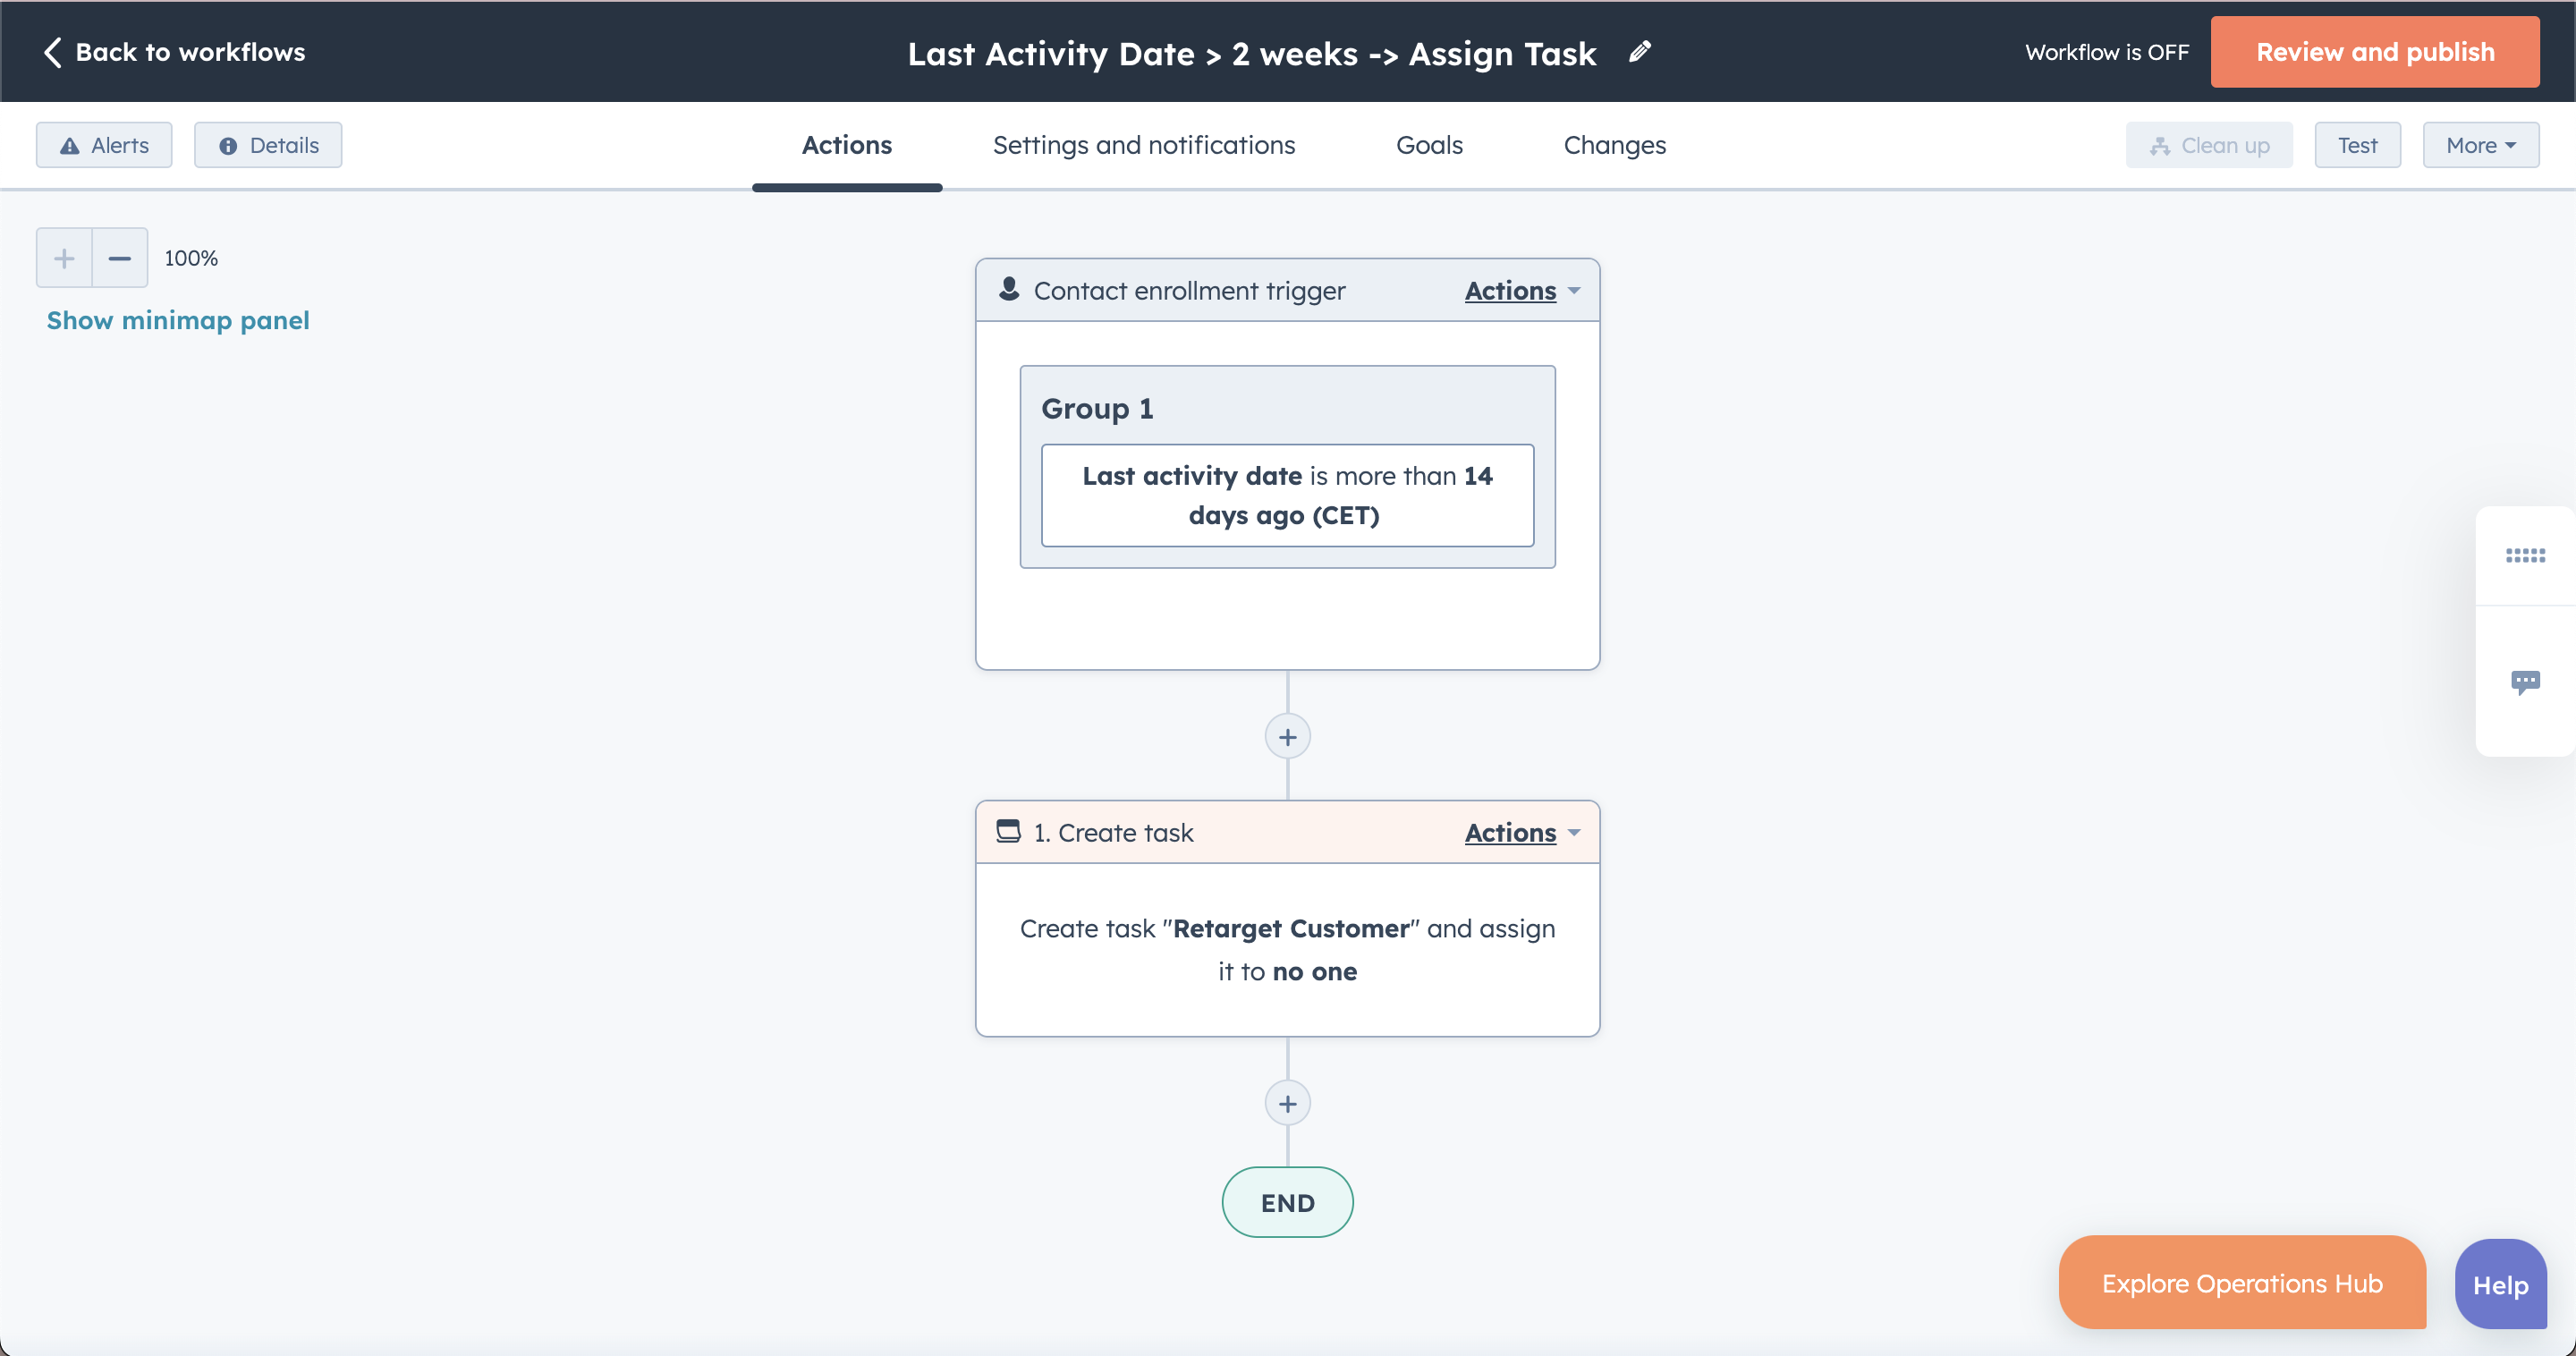The image size is (2576, 1356).
Task: Click the Clean up branching icon
Action: (2159, 145)
